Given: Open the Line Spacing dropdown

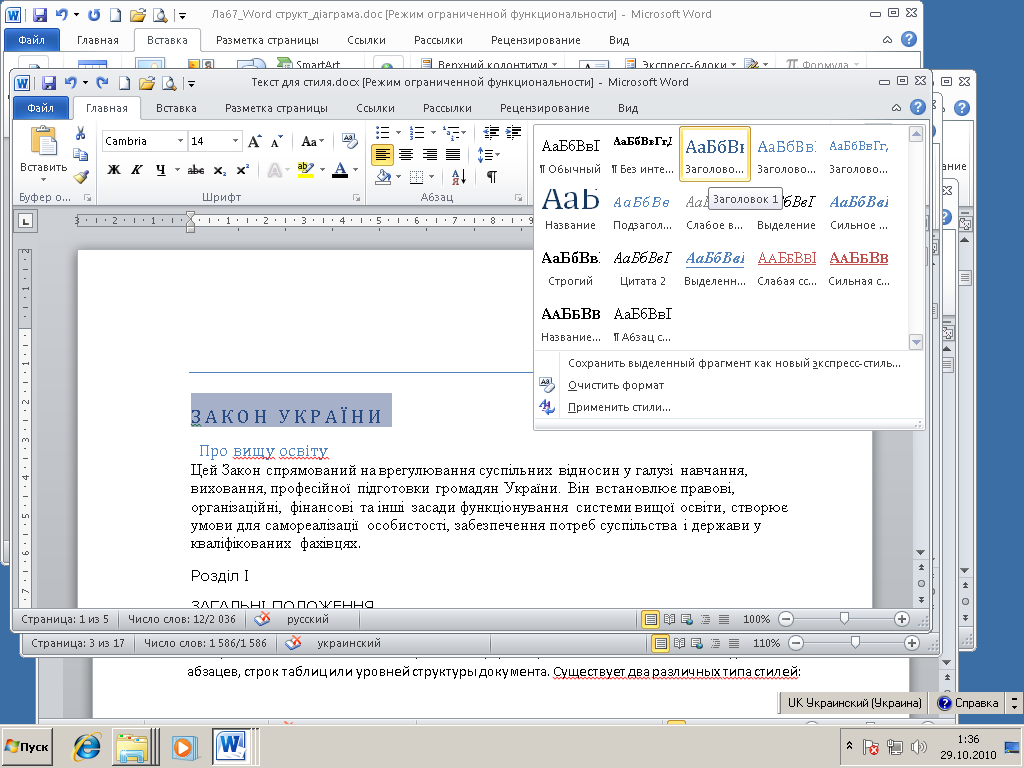Looking at the screenshot, I should click(488, 155).
